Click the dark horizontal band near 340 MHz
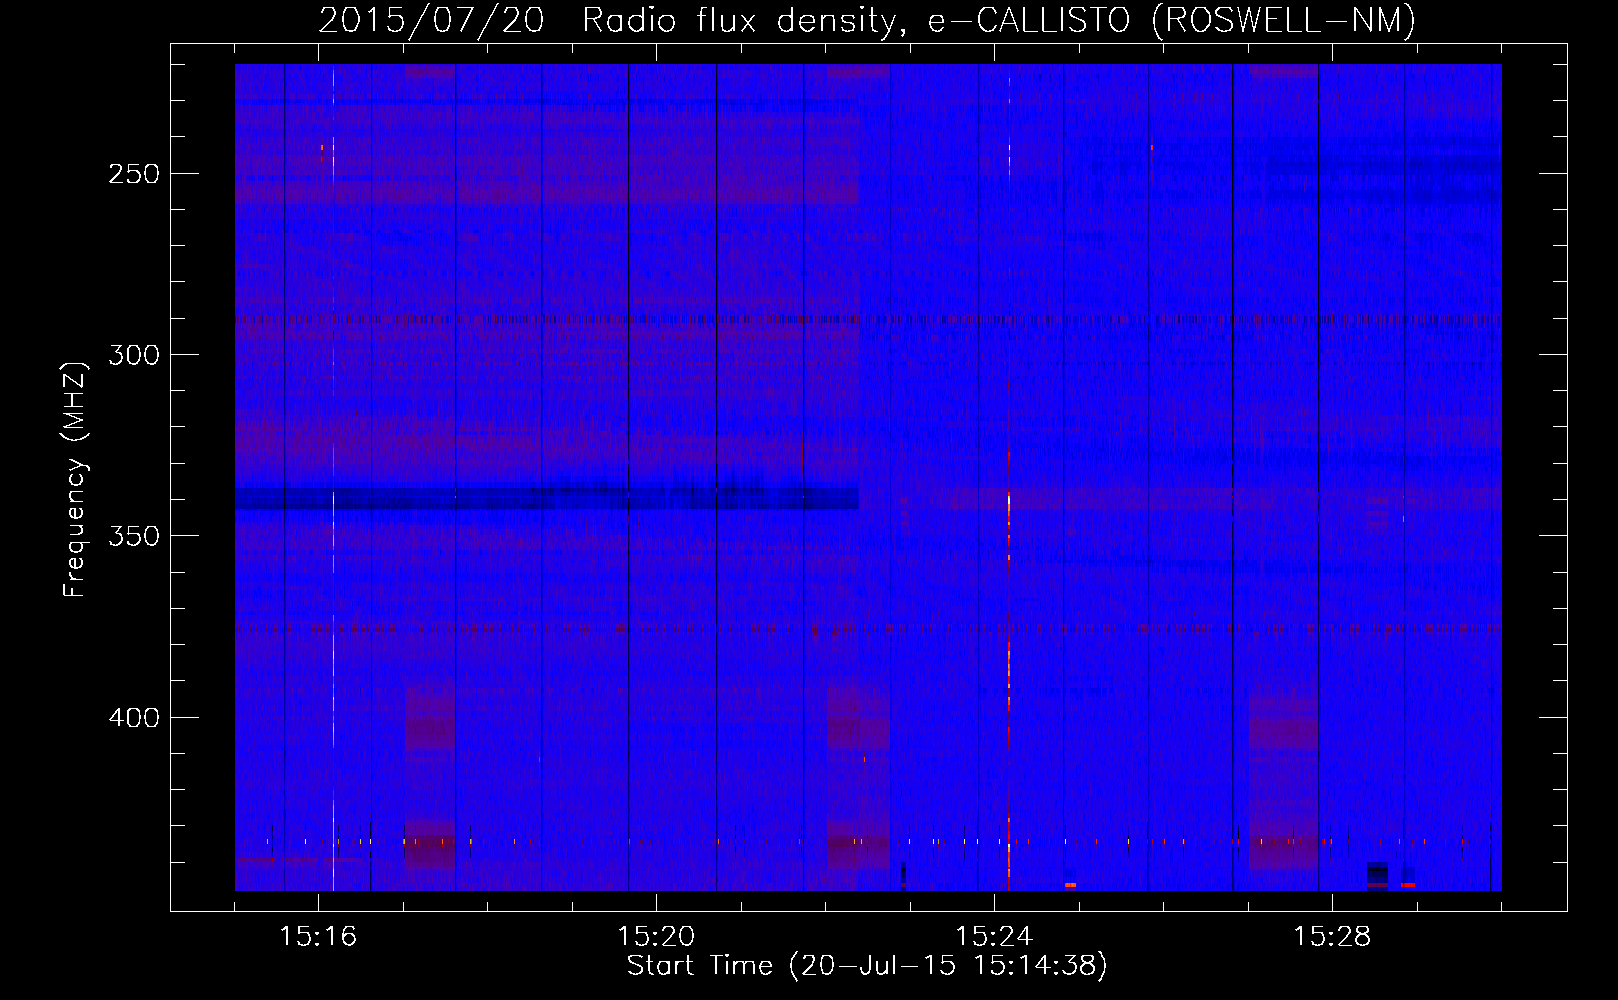This screenshot has height=1000, width=1618. pos(547,498)
